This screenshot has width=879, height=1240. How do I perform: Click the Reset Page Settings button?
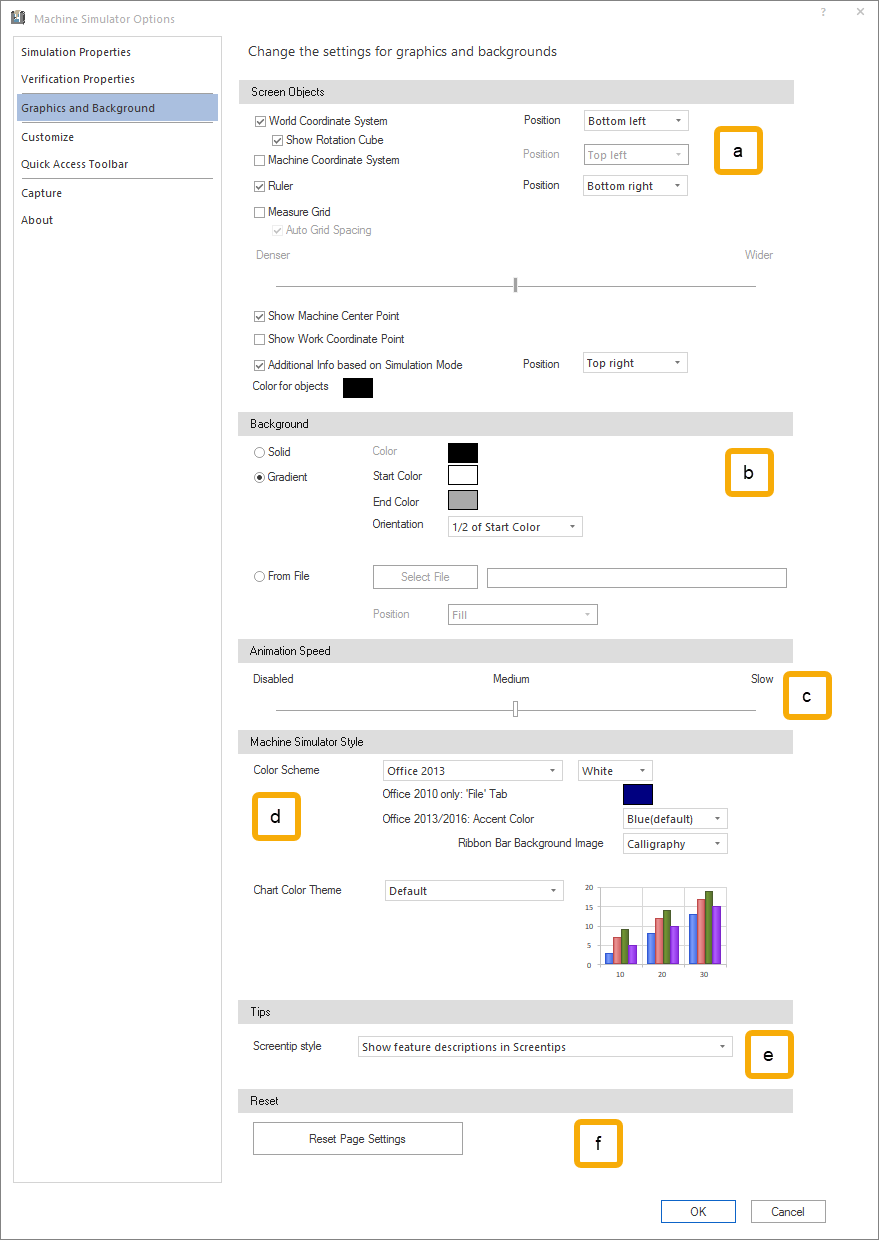point(357,1139)
